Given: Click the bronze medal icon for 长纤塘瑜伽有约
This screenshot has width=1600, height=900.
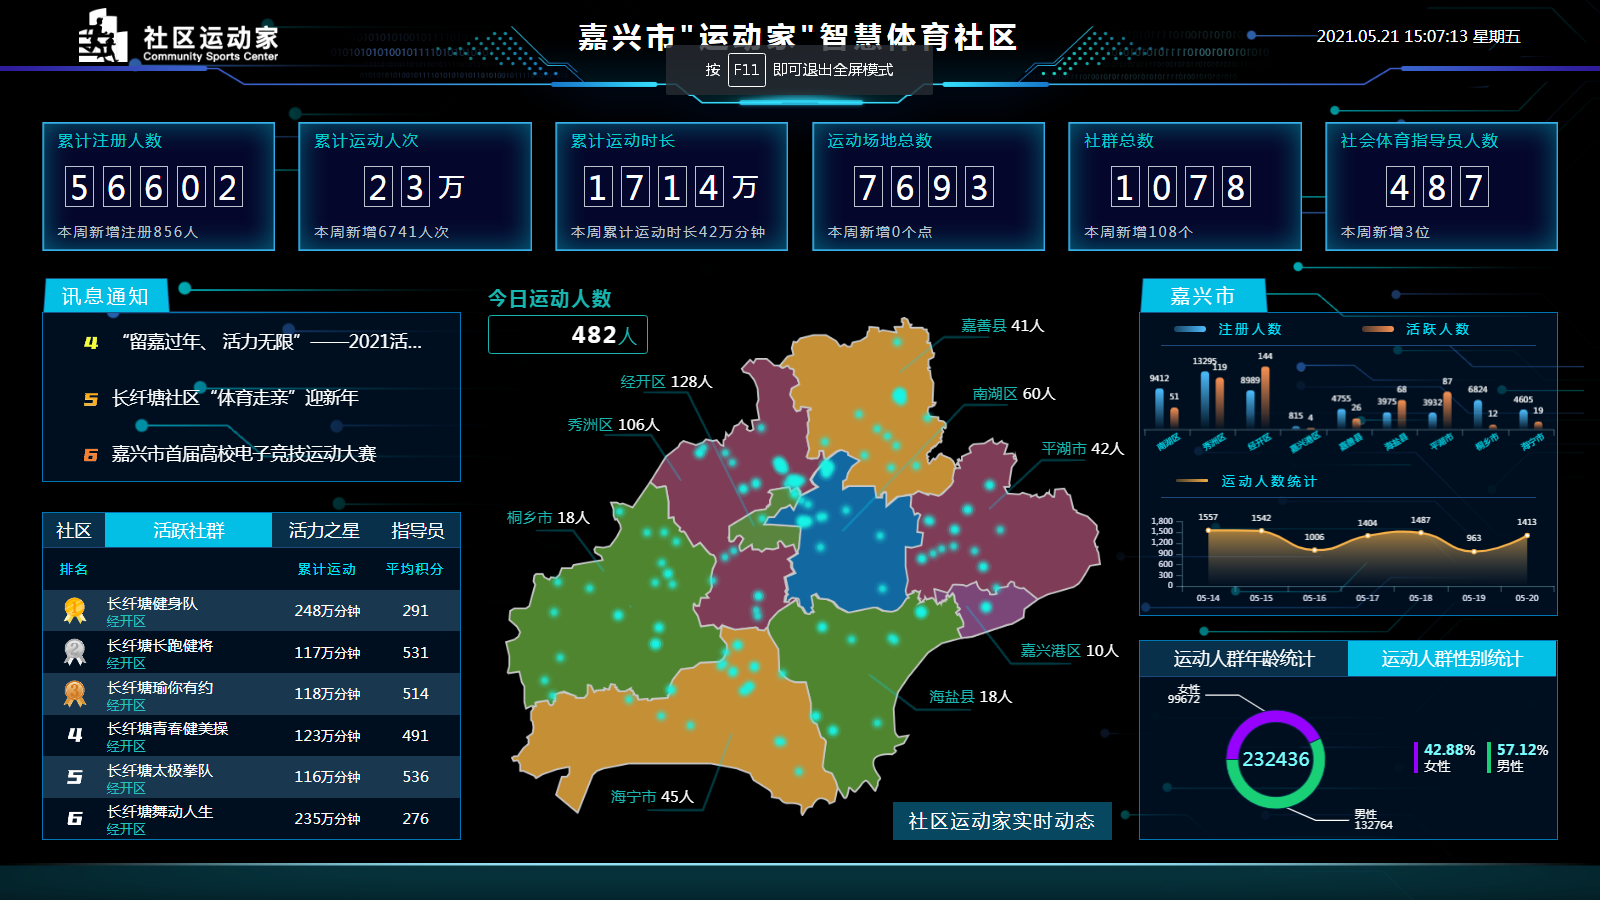Looking at the screenshot, I should (x=75, y=693).
